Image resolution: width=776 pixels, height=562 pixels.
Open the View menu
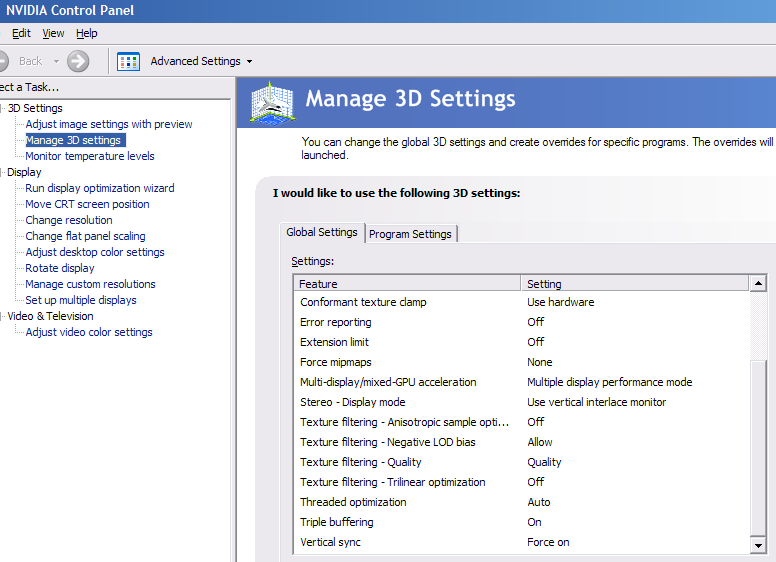pos(53,33)
